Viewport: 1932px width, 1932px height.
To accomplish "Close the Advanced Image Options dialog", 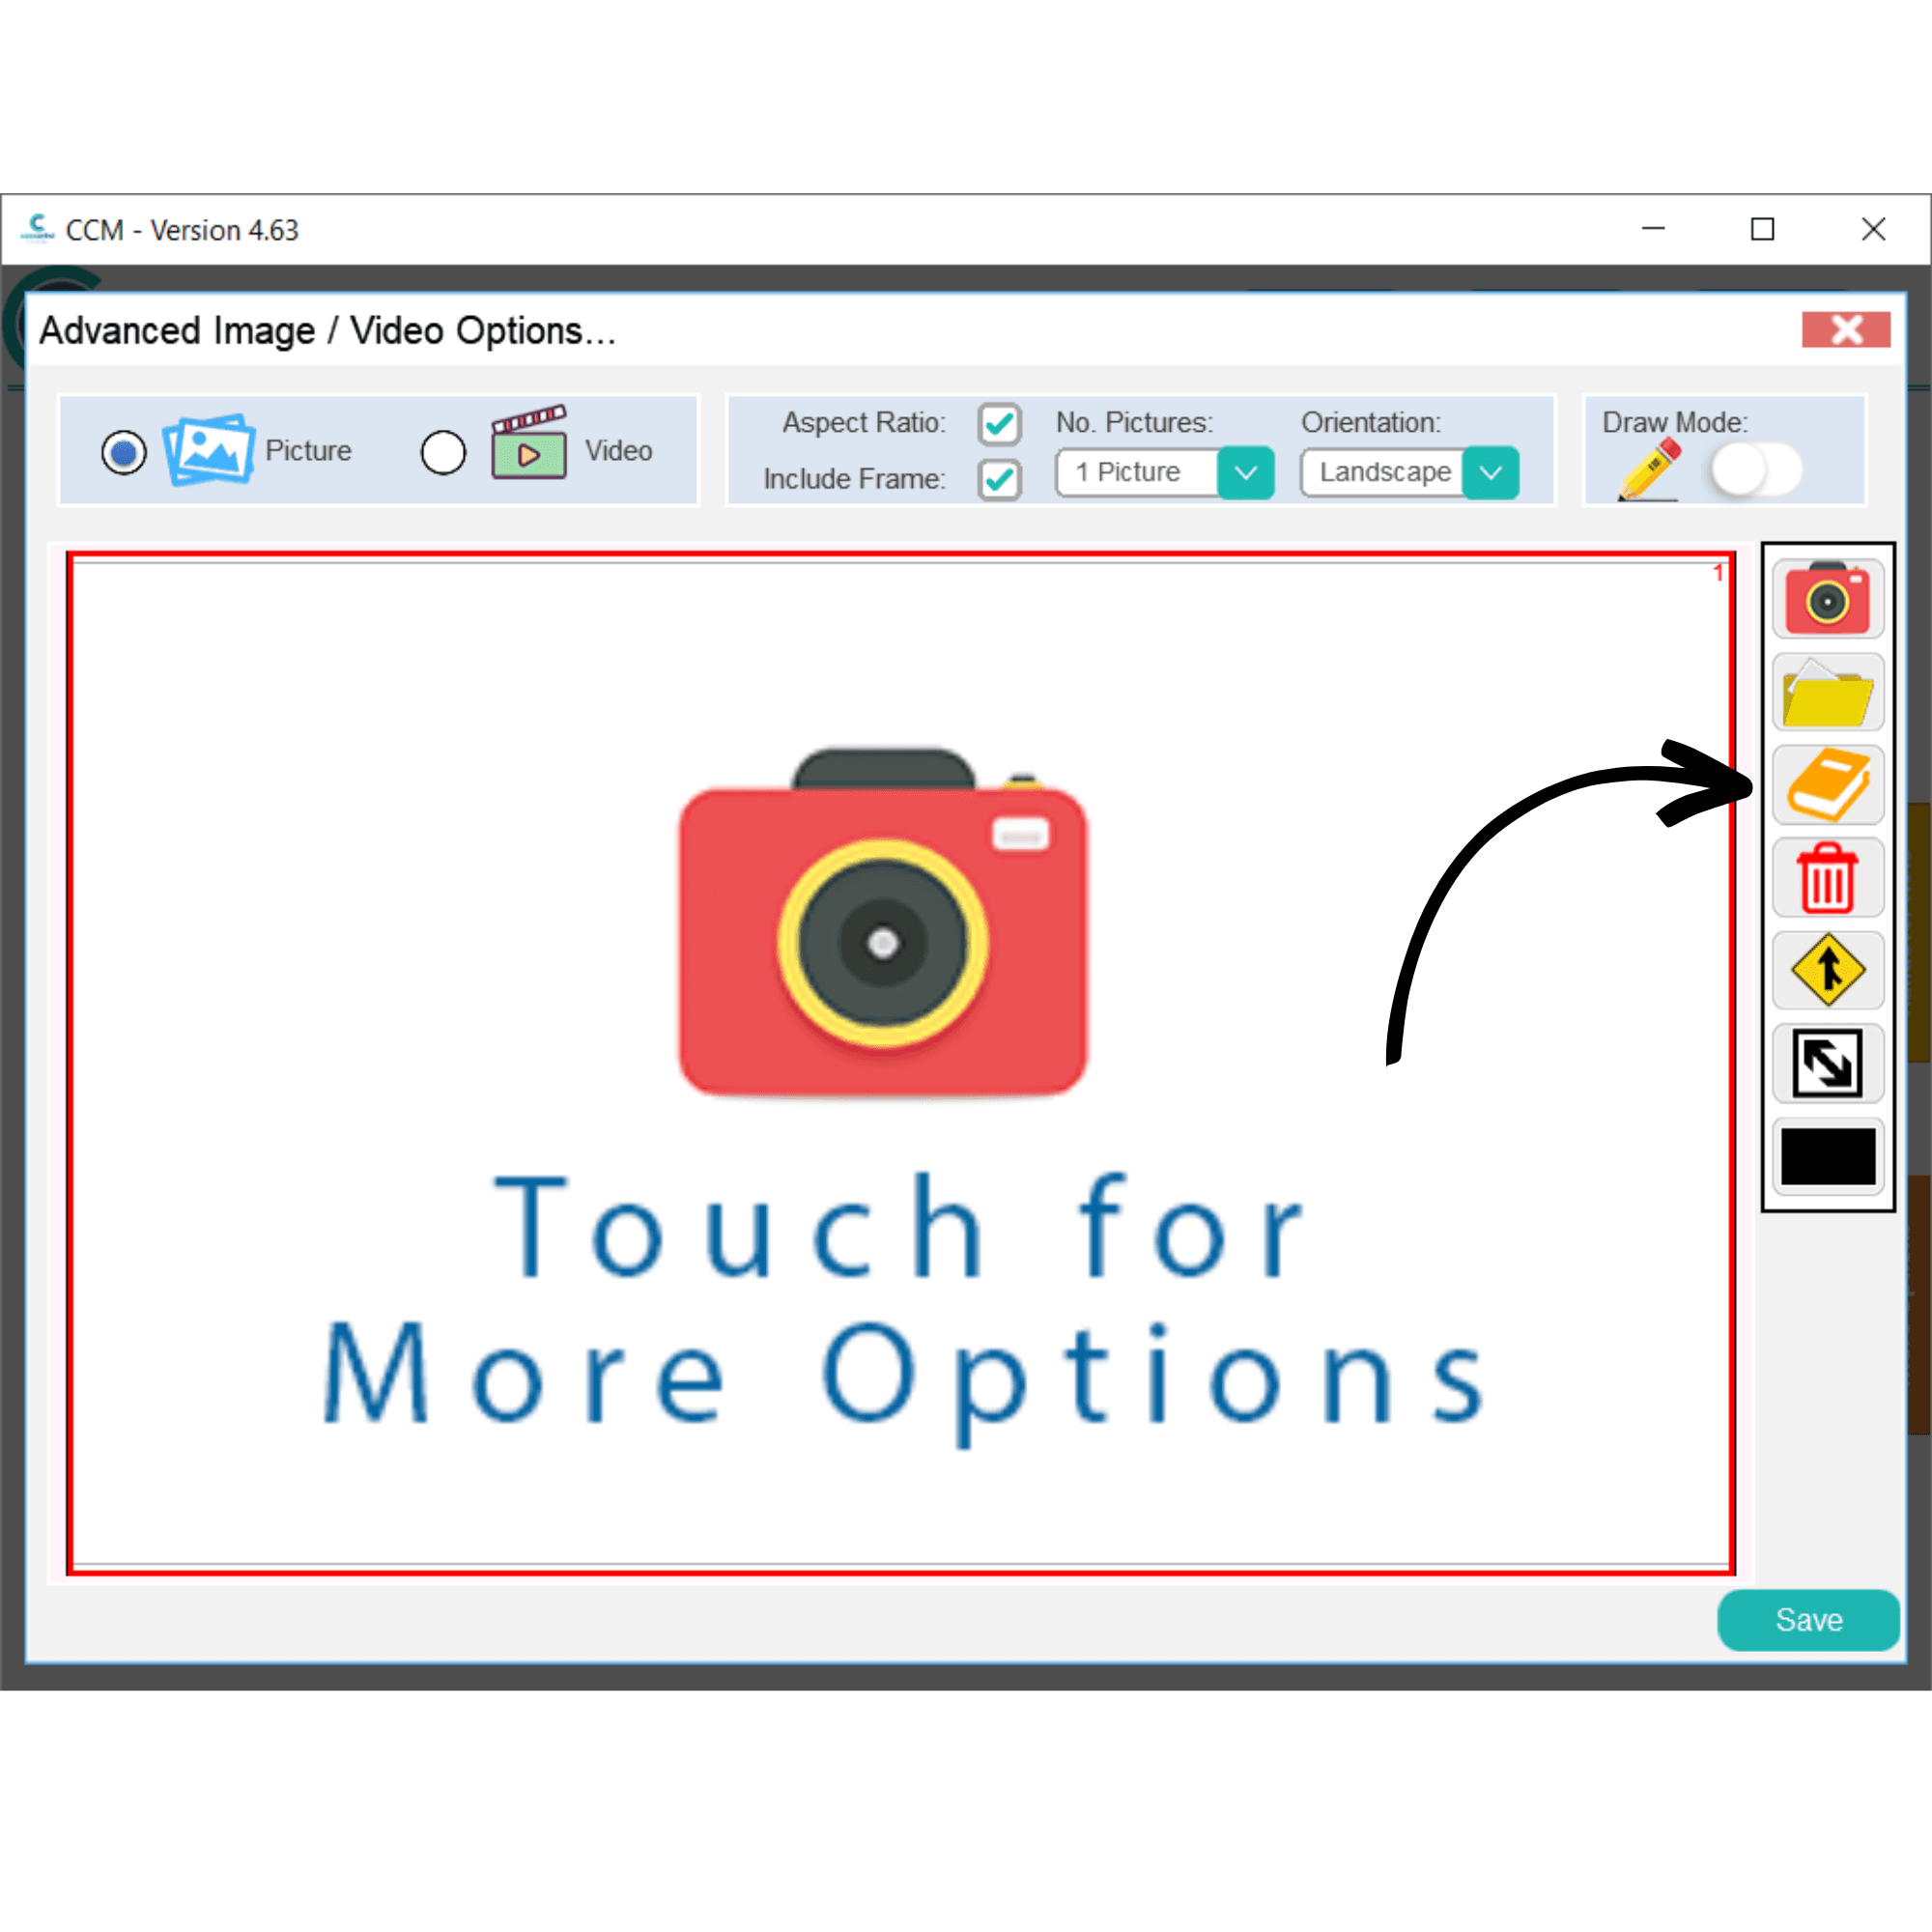I will pyautogui.click(x=1846, y=329).
